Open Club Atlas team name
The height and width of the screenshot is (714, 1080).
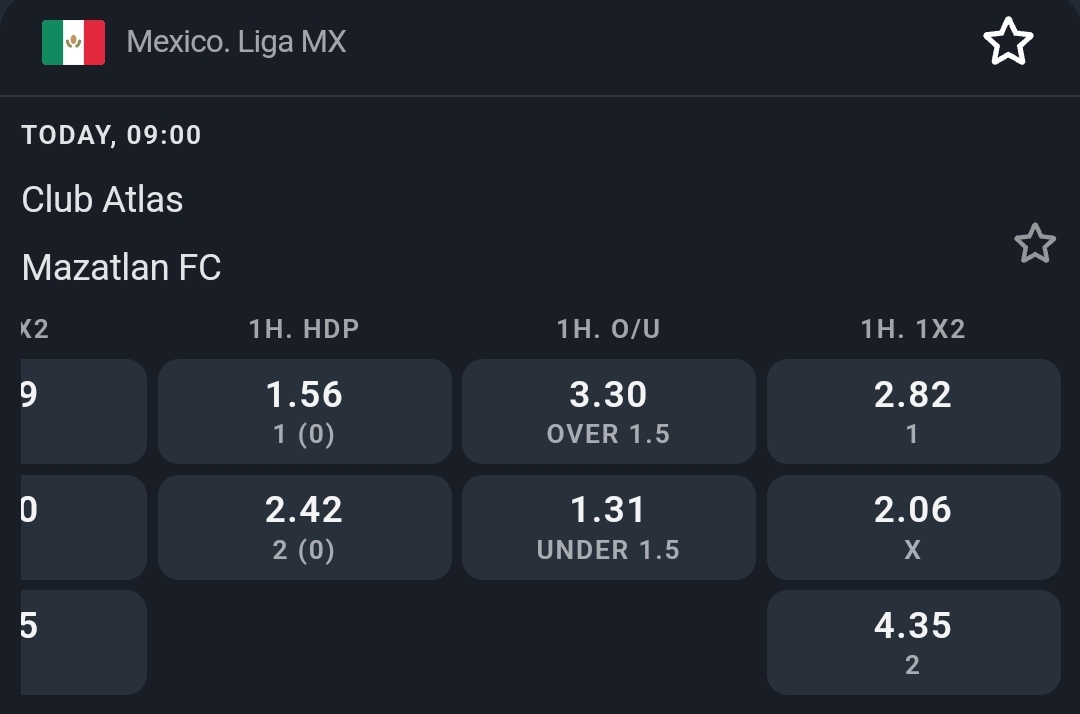[x=102, y=200]
